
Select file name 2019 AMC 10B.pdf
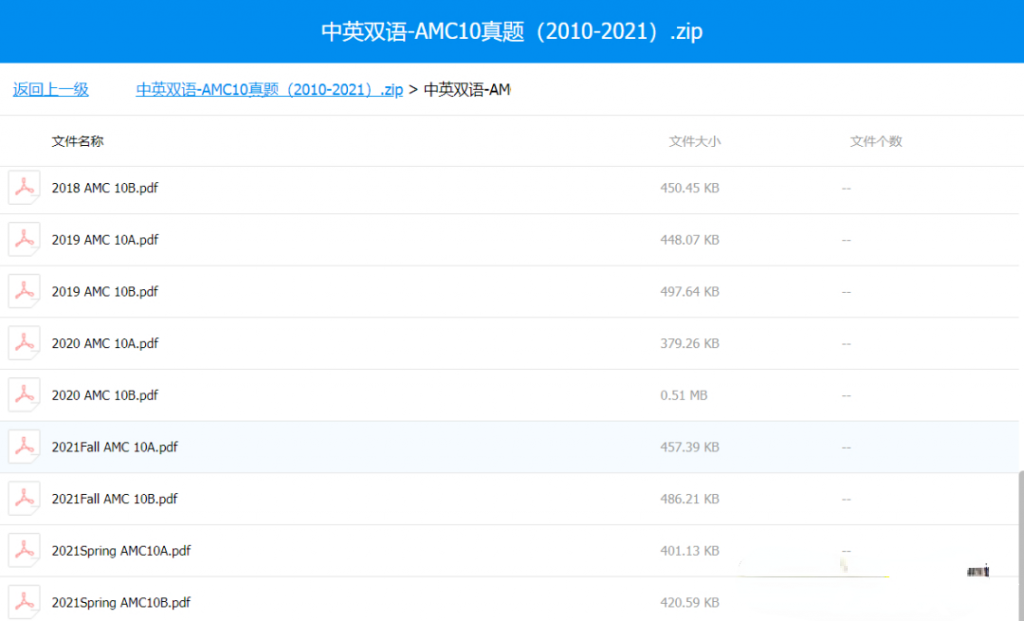[105, 291]
